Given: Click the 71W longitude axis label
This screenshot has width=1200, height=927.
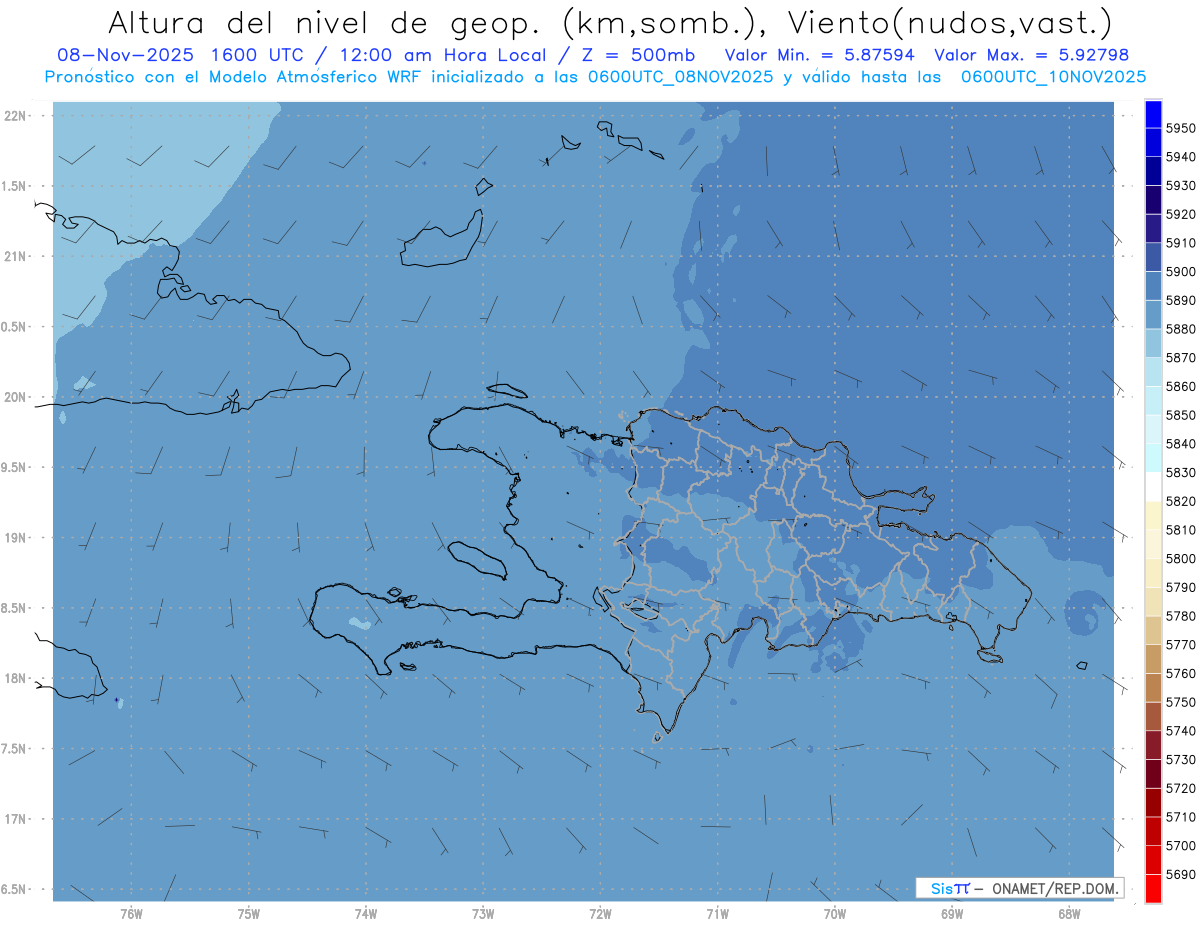Looking at the screenshot, I should tap(717, 913).
